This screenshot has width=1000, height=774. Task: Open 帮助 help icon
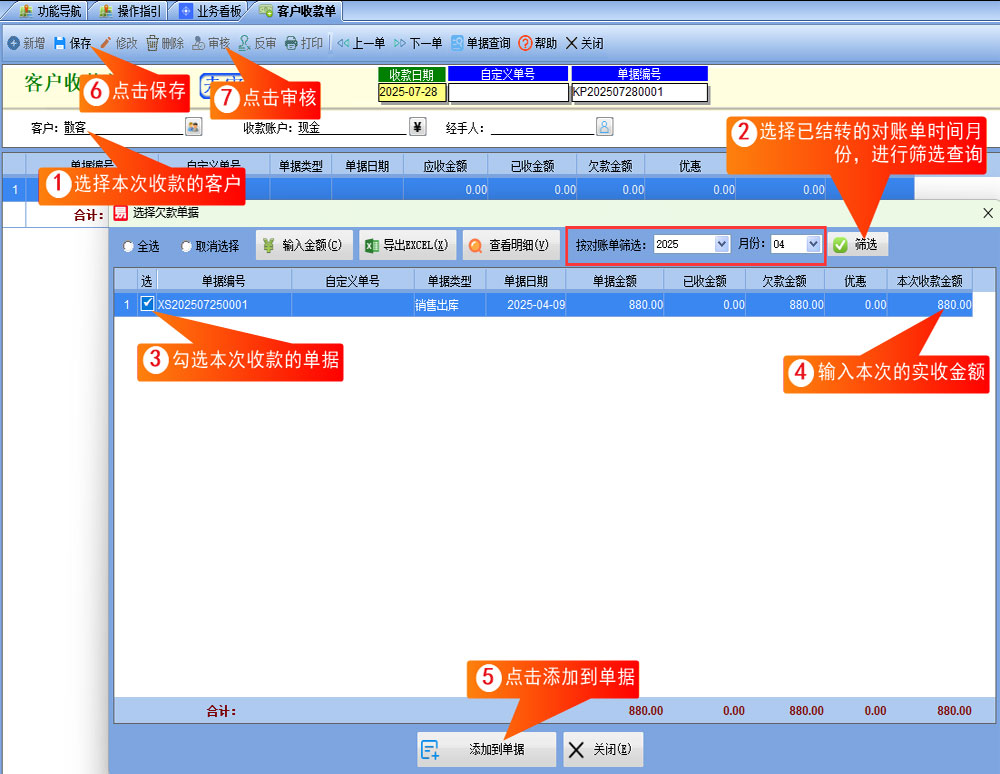tap(525, 44)
